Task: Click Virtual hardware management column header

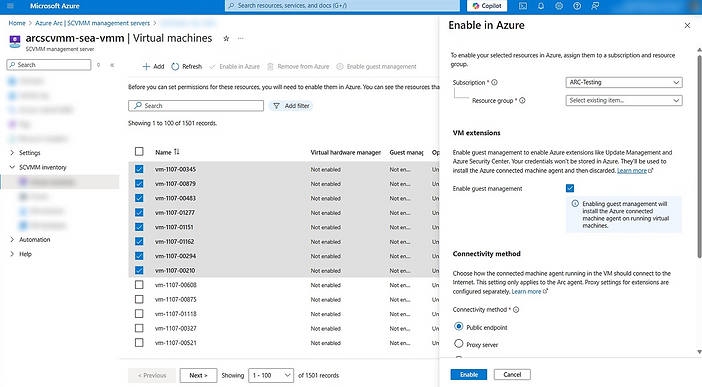Action: pos(346,152)
